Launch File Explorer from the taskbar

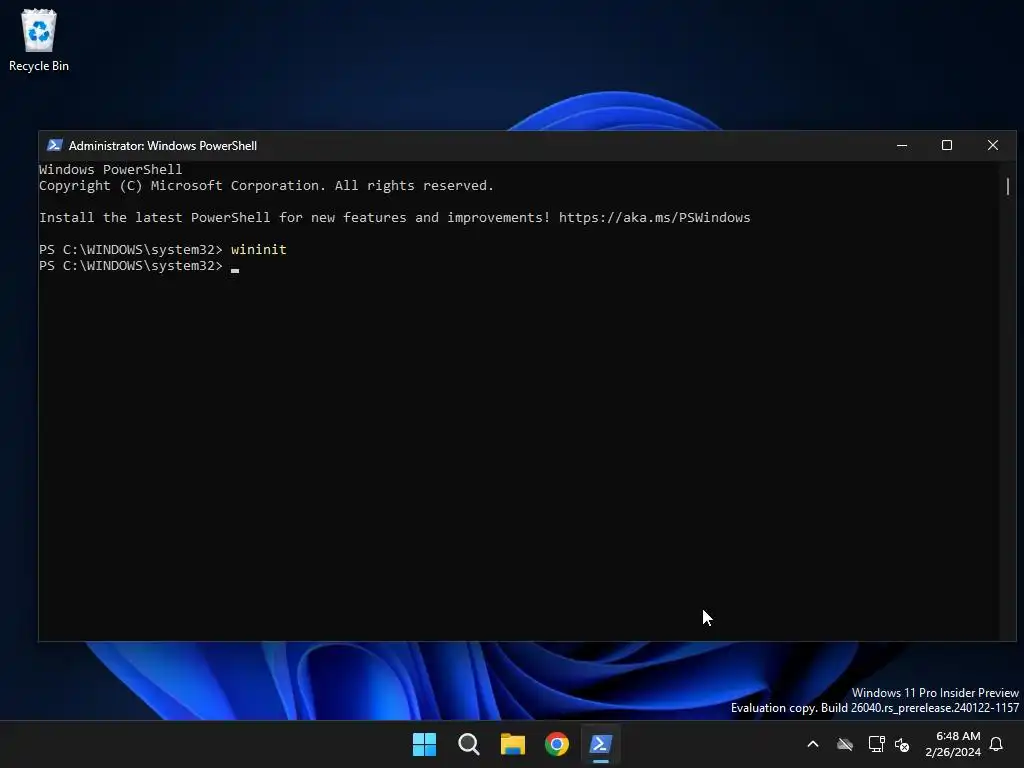pyautogui.click(x=513, y=744)
